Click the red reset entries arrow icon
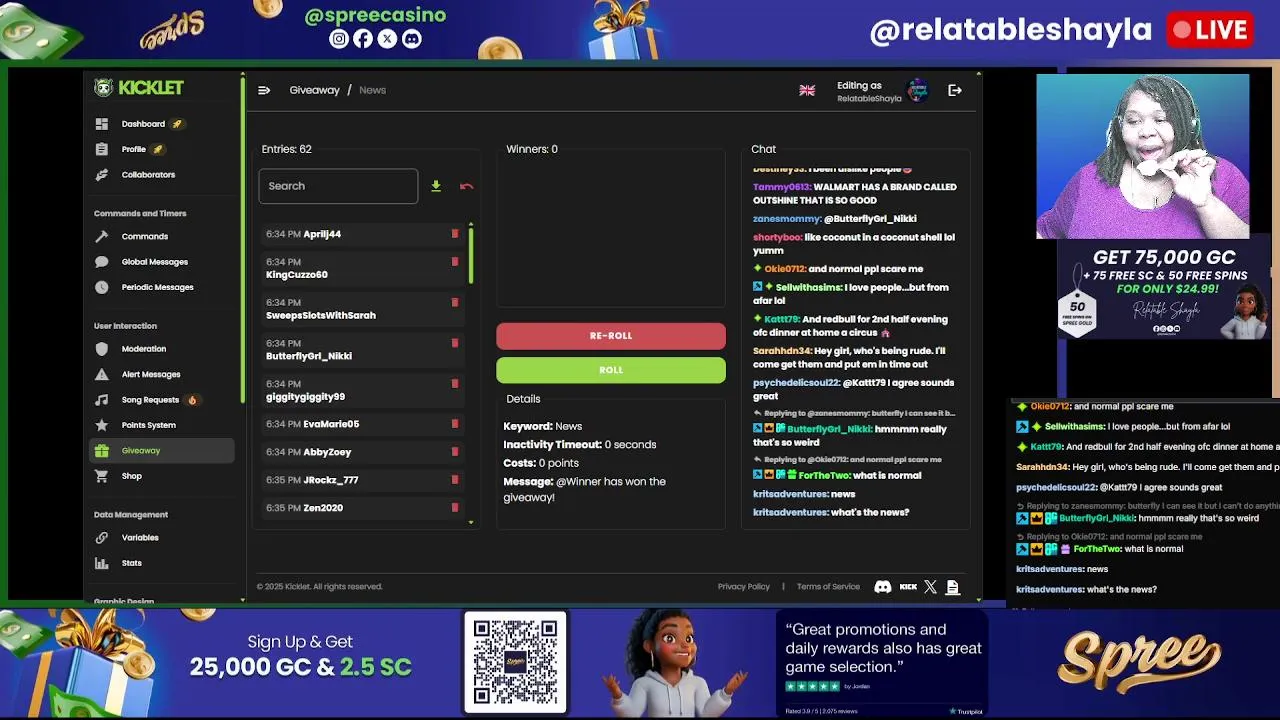This screenshot has width=1280, height=720. [466, 186]
